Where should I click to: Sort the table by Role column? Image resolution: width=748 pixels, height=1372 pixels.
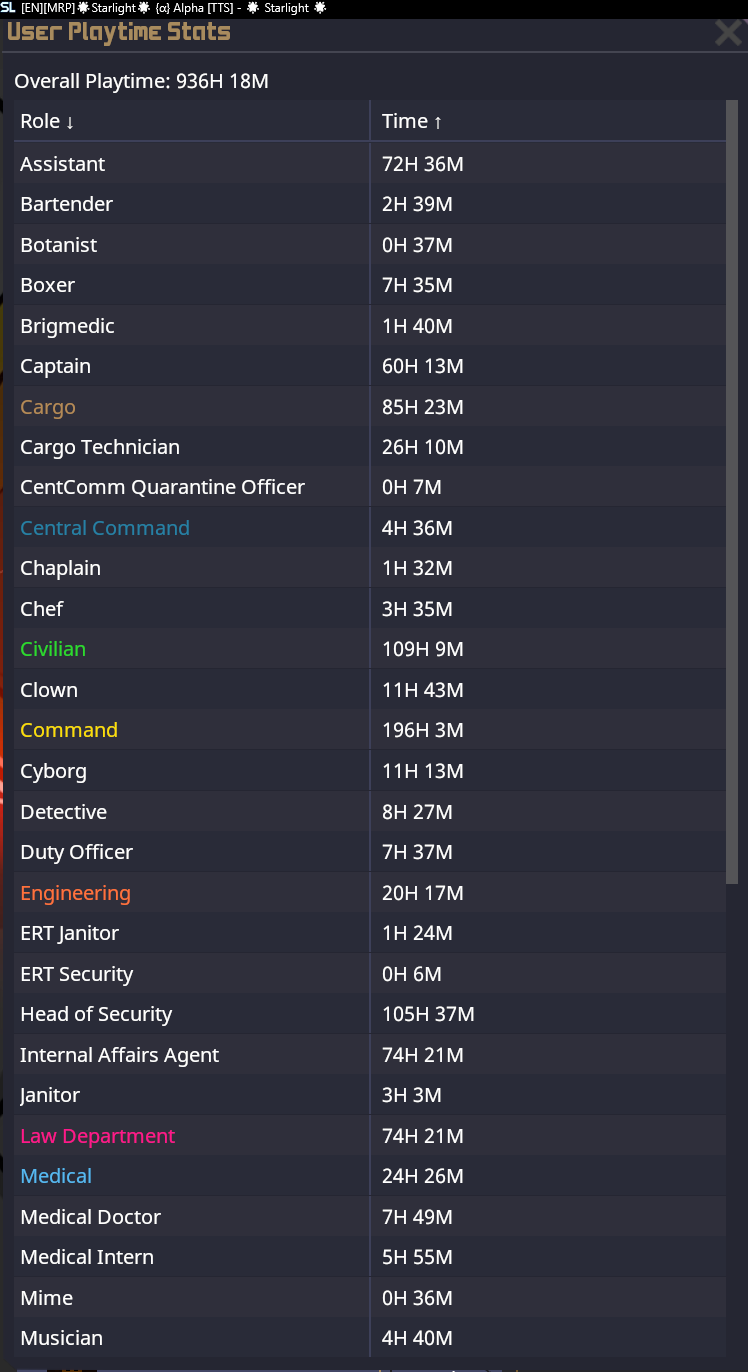47,121
